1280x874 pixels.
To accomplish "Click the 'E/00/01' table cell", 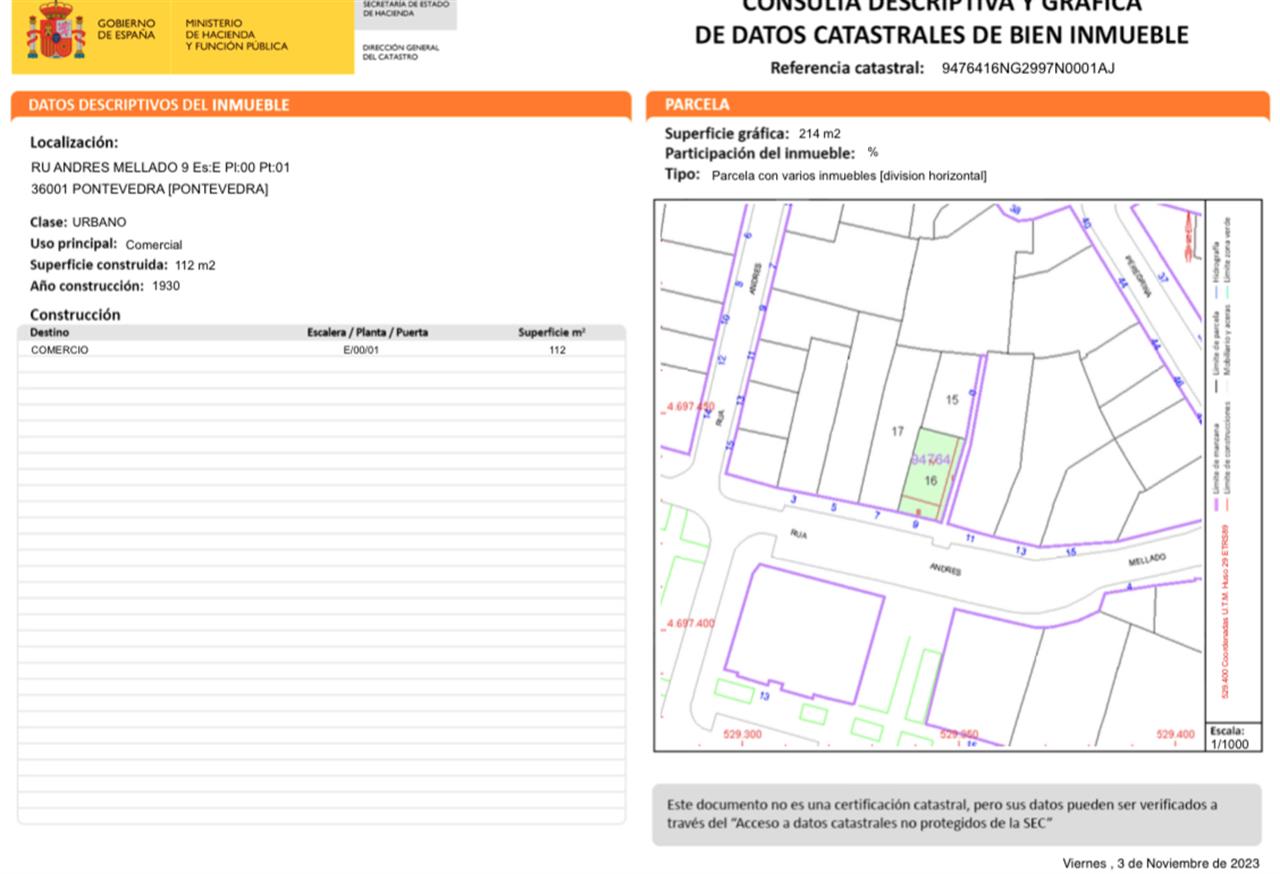I will [362, 350].
